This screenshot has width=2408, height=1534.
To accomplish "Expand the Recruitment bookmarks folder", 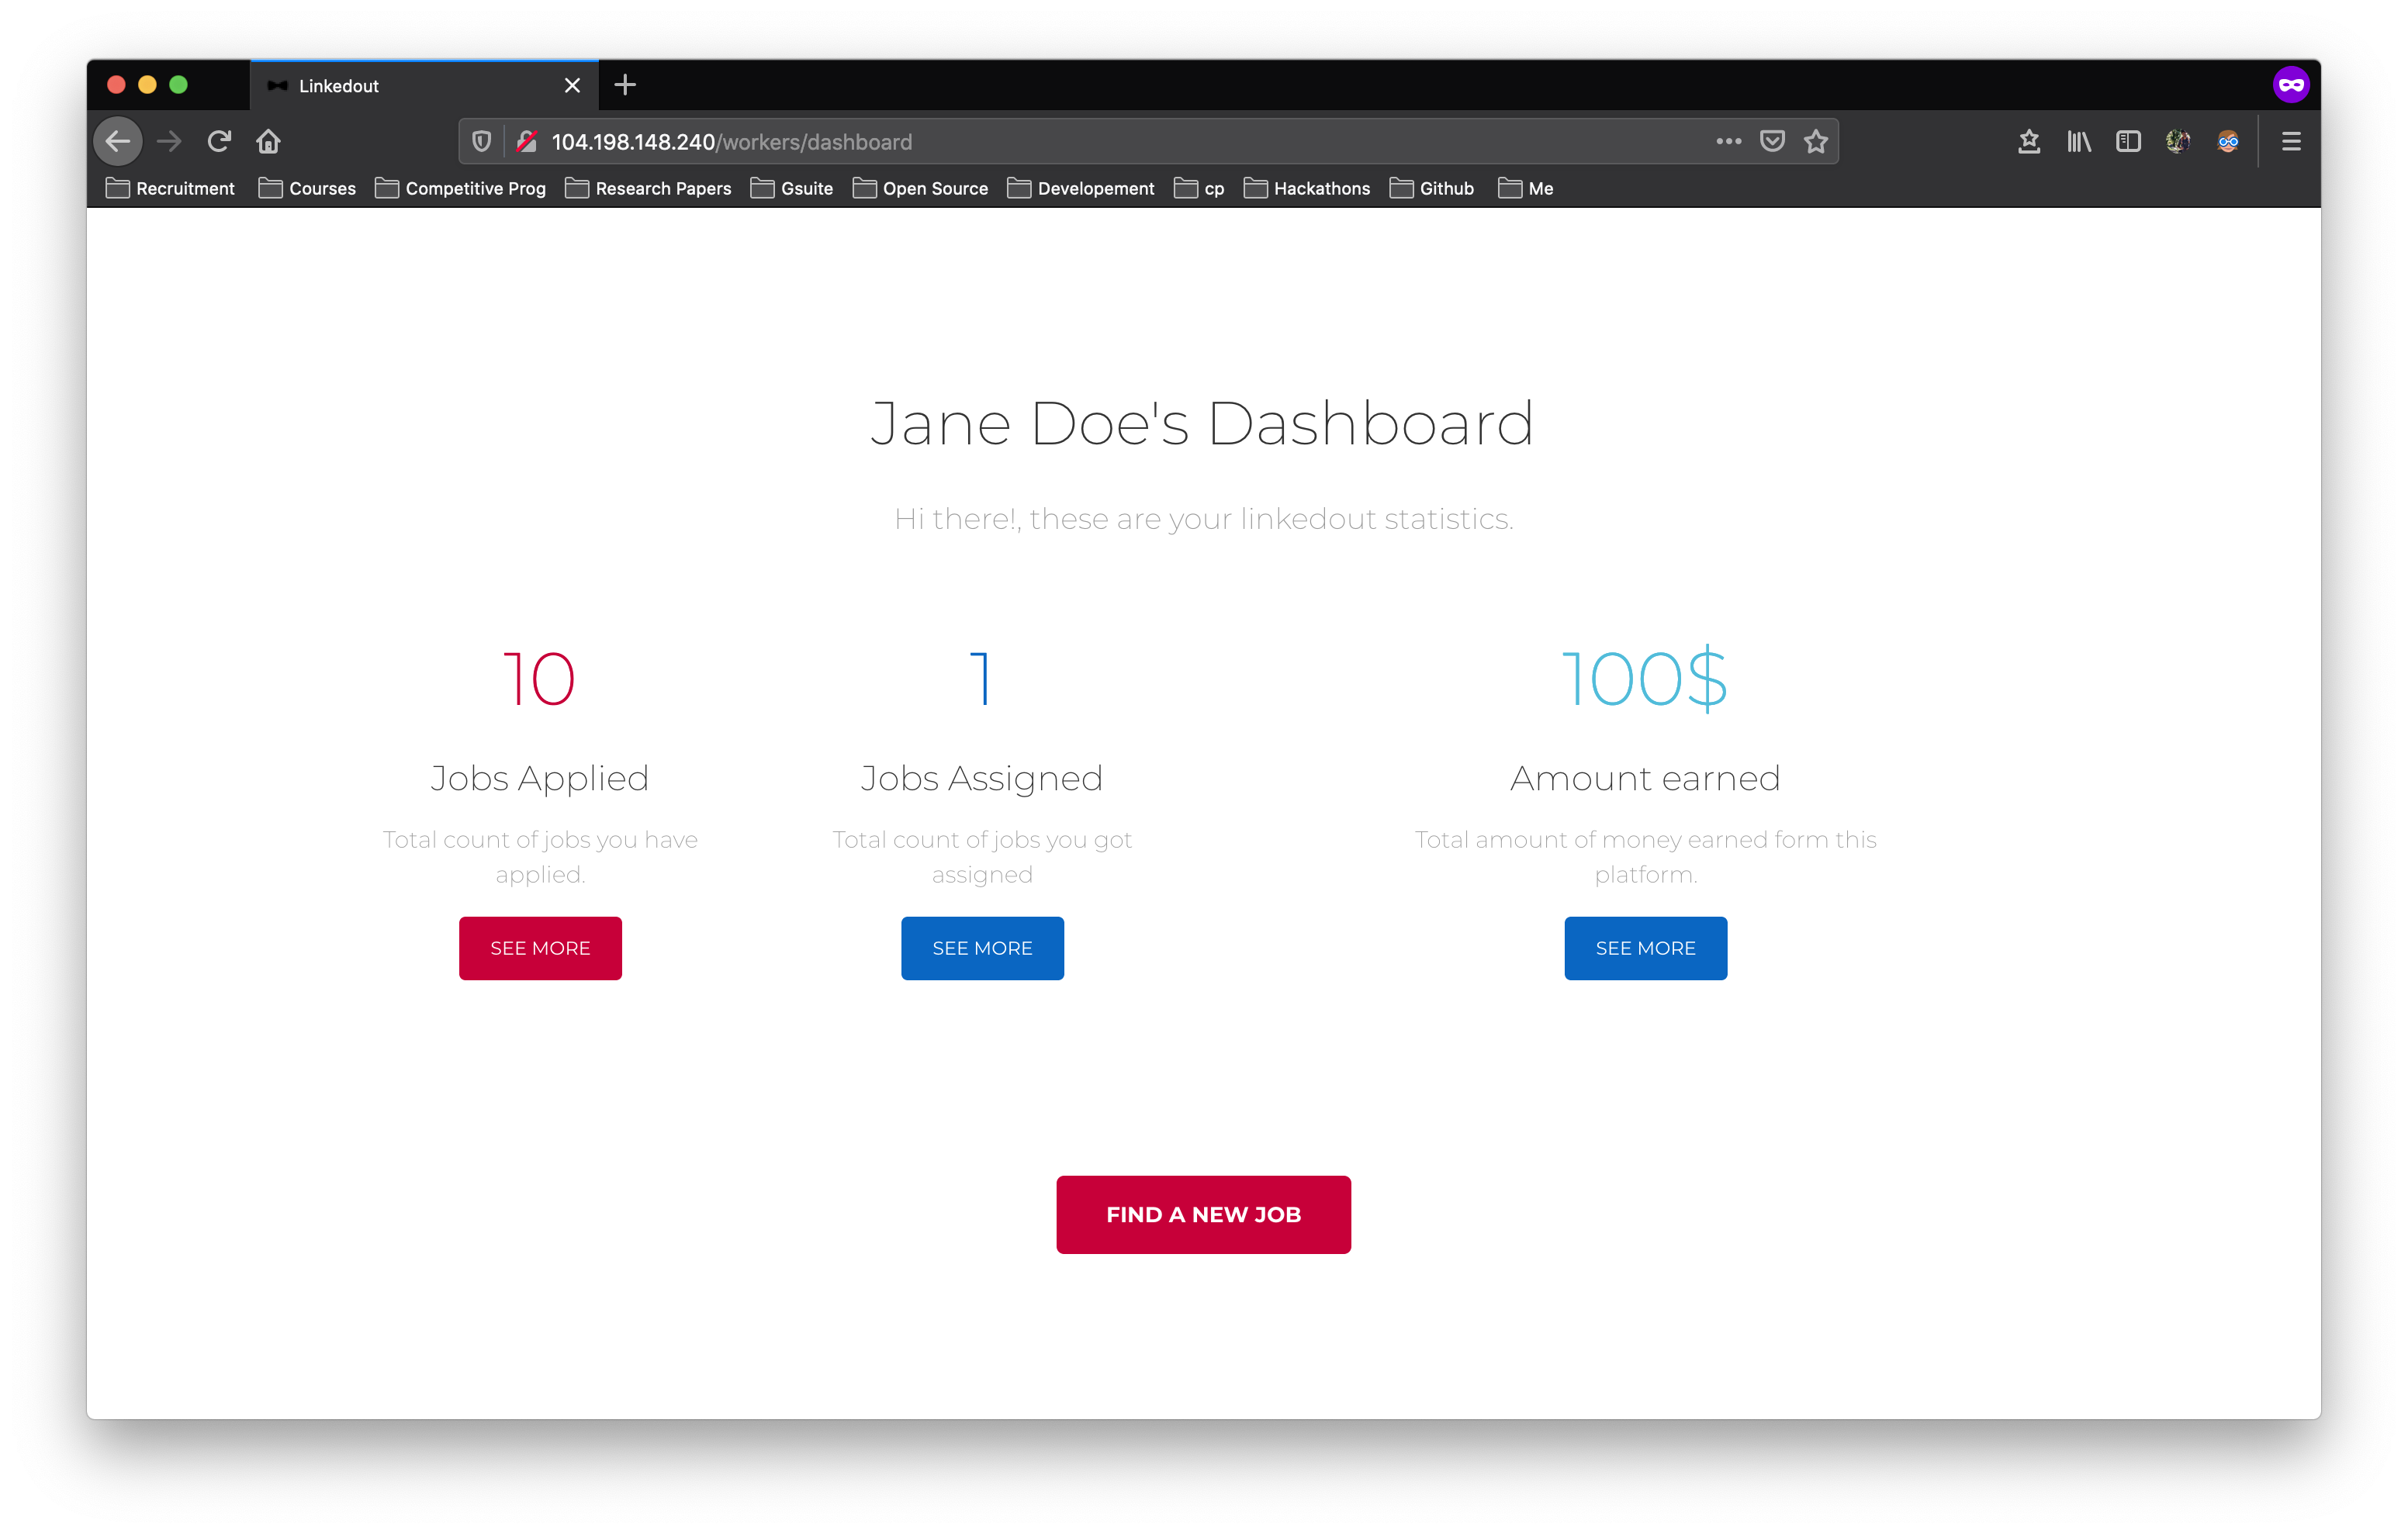I will (x=170, y=188).
